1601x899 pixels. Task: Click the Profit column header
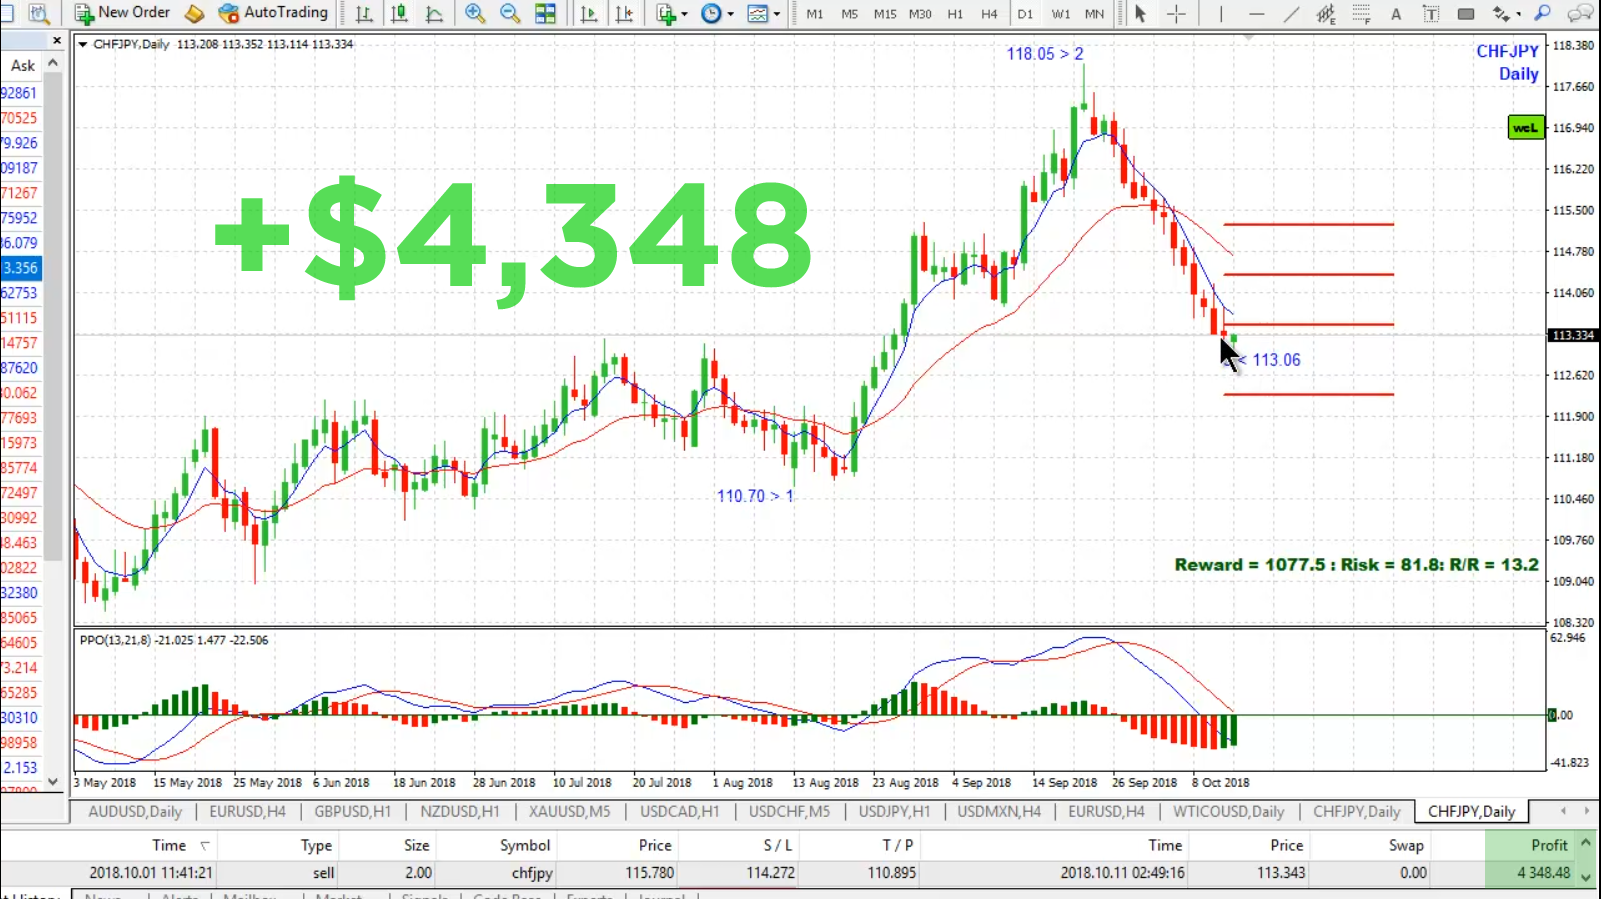pyautogui.click(x=1548, y=845)
